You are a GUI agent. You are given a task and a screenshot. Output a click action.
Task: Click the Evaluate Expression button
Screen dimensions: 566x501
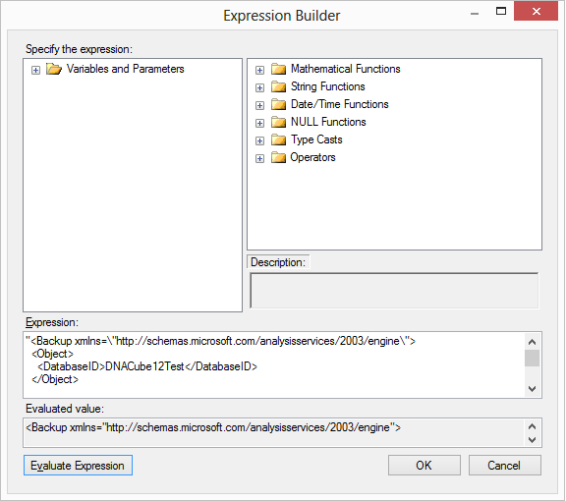pos(78,465)
